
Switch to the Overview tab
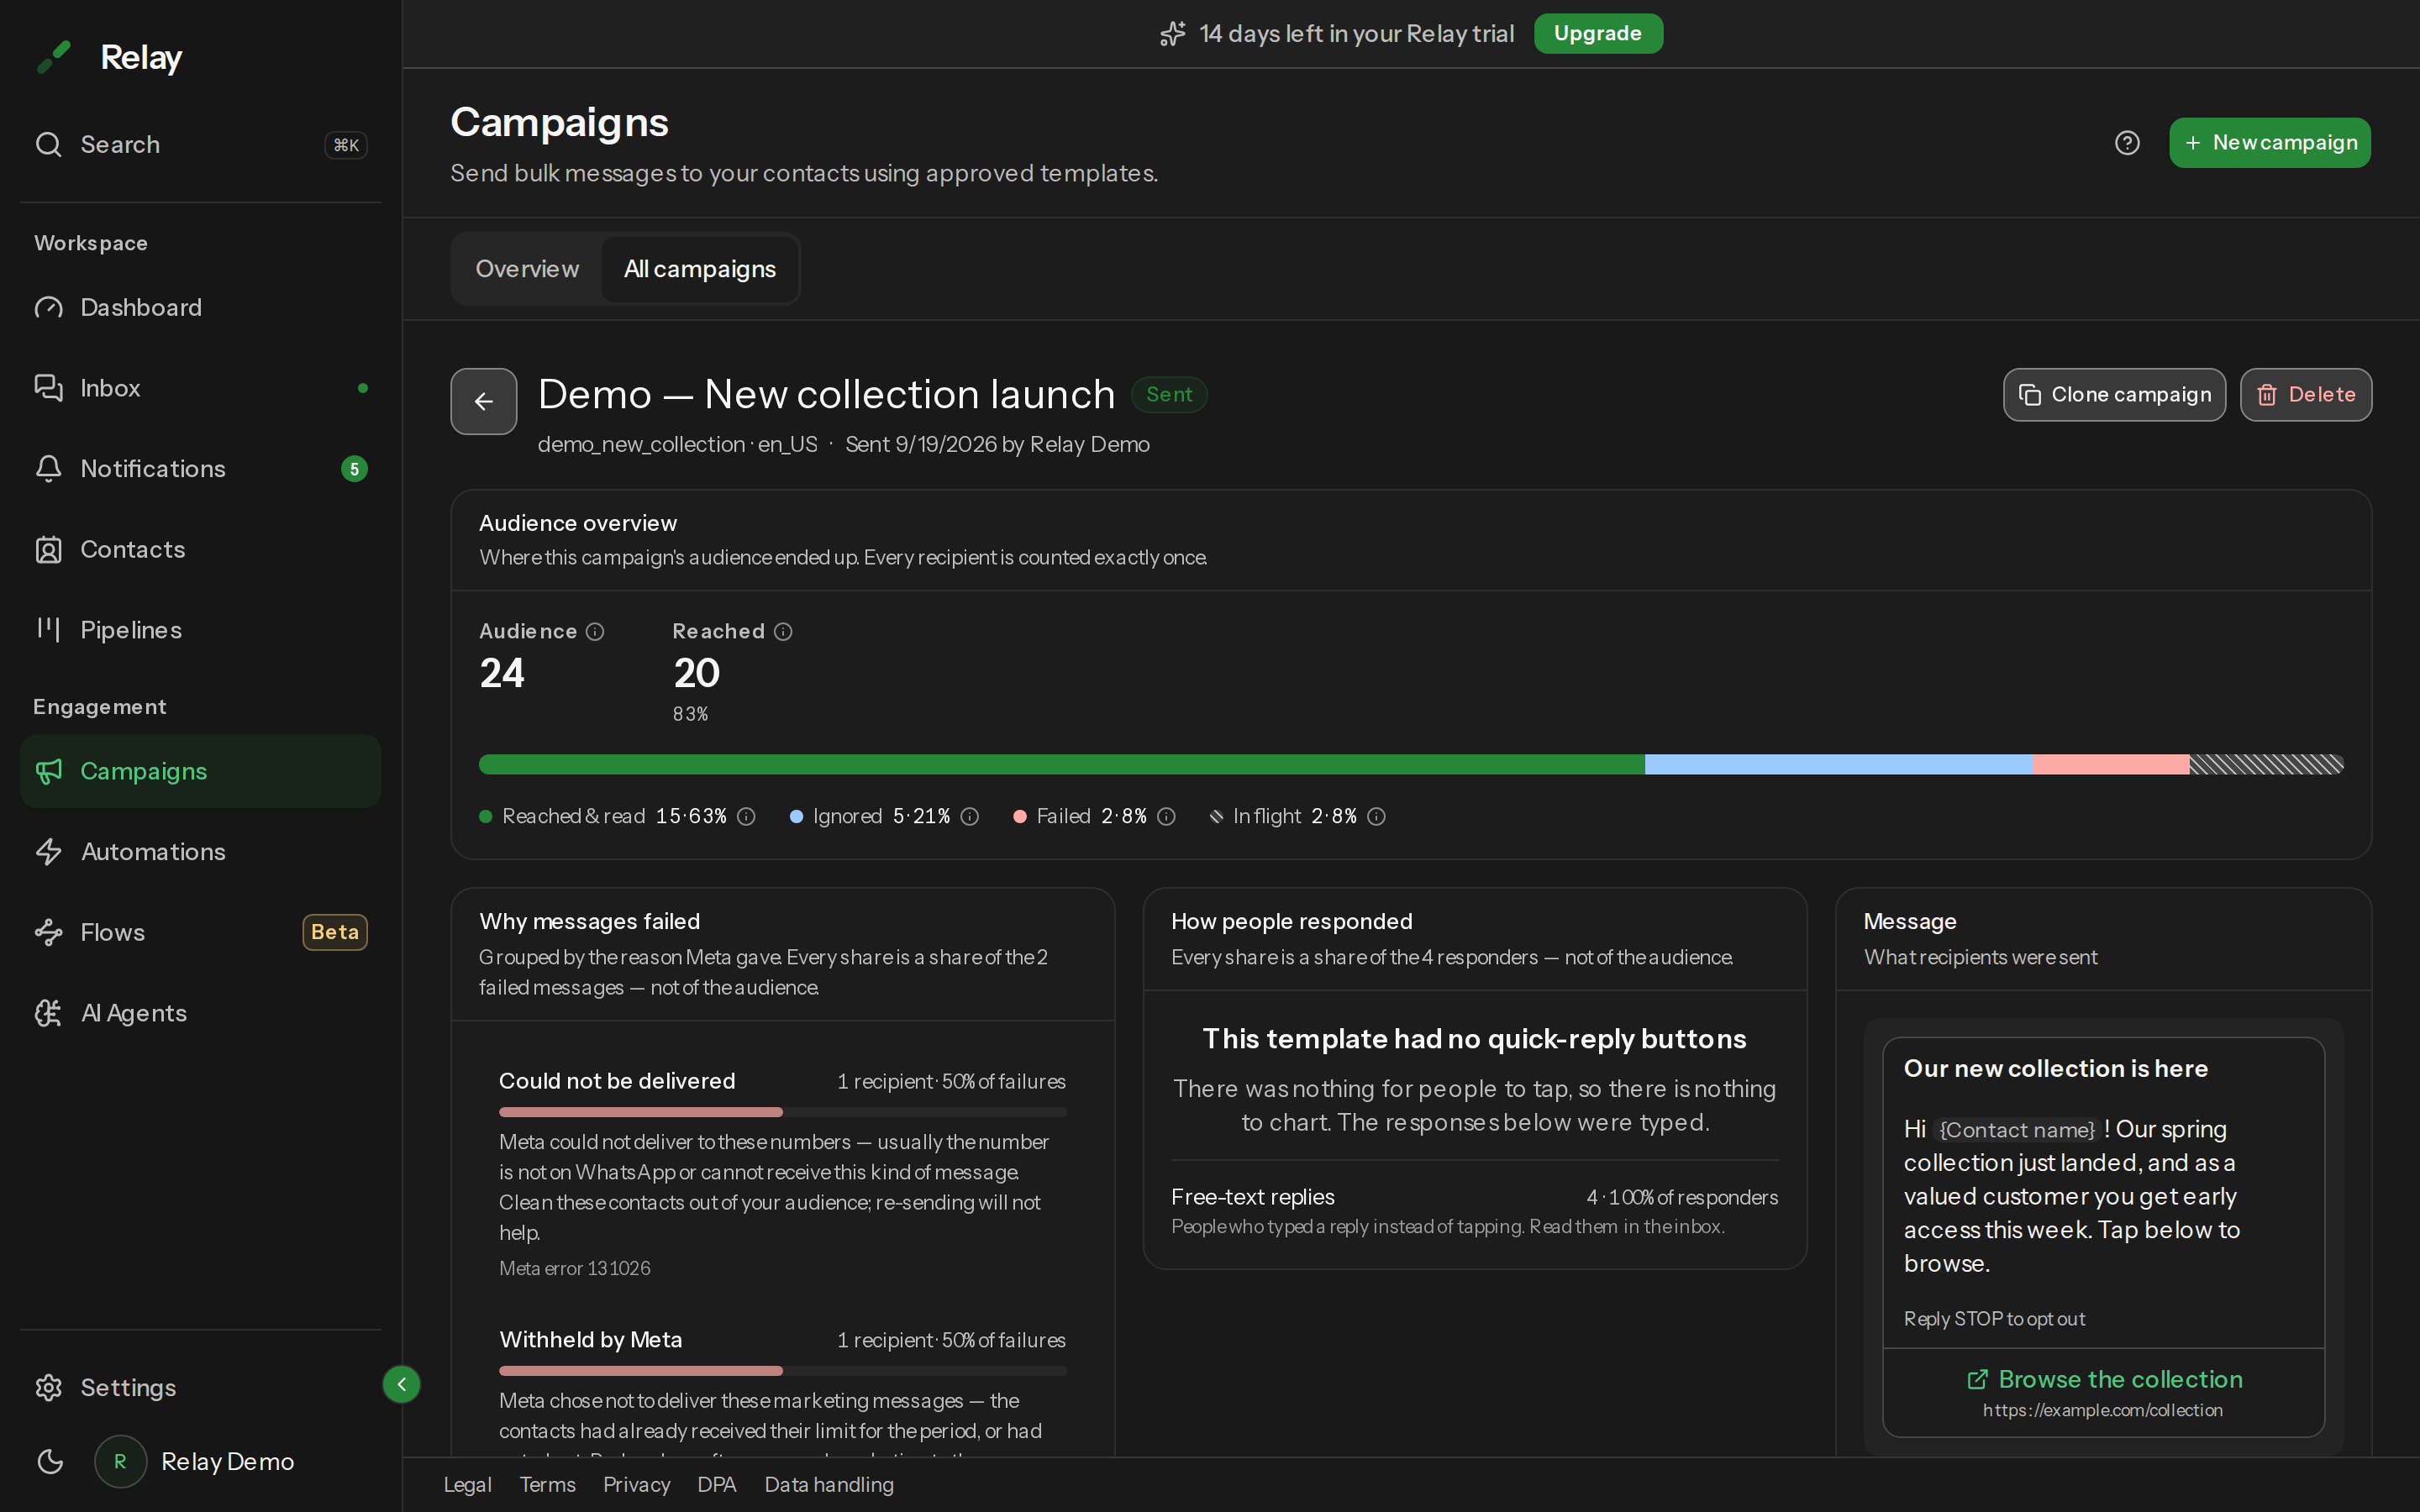tap(527, 269)
